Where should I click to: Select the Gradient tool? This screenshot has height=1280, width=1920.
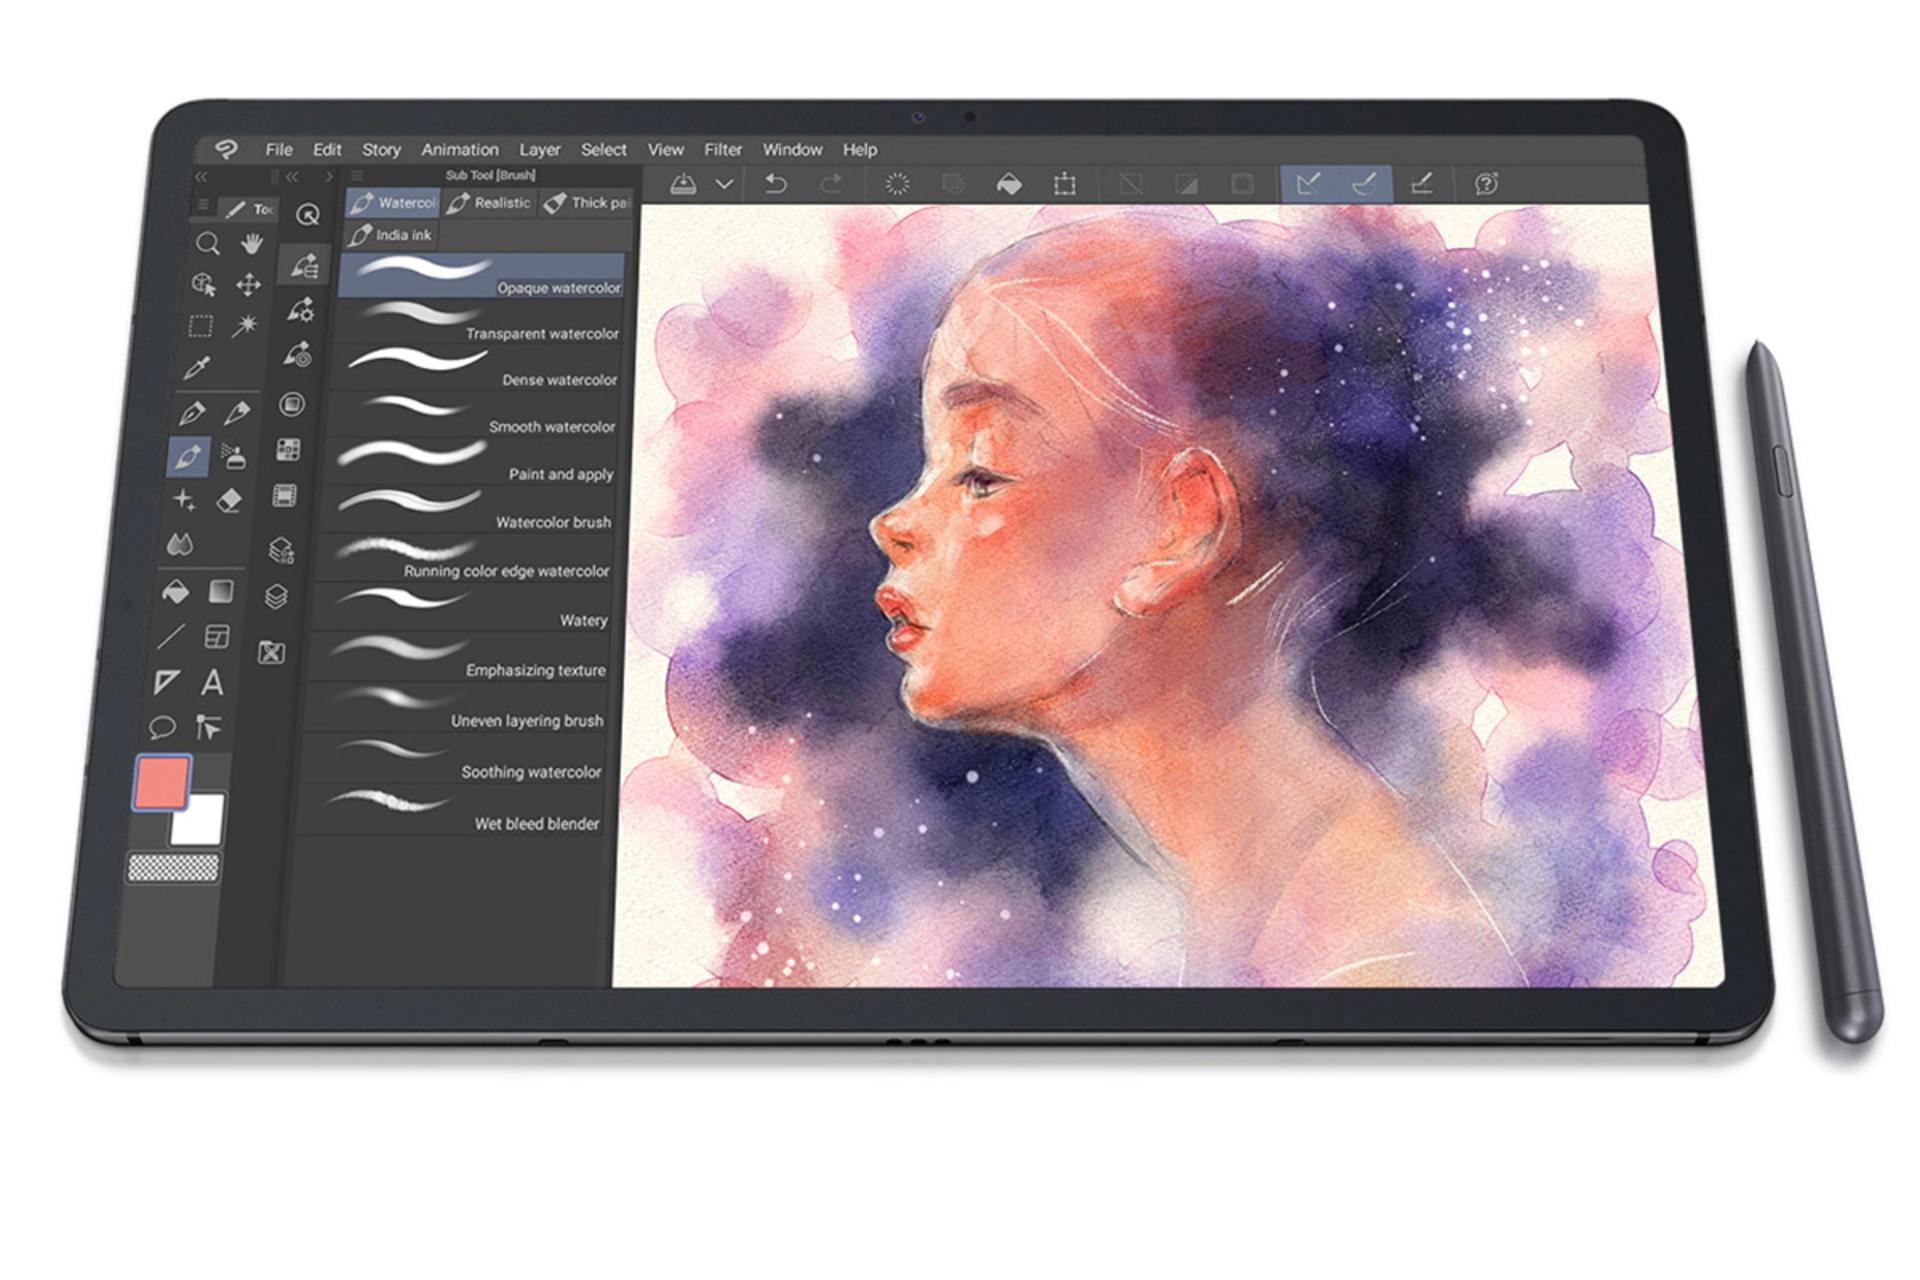(221, 592)
